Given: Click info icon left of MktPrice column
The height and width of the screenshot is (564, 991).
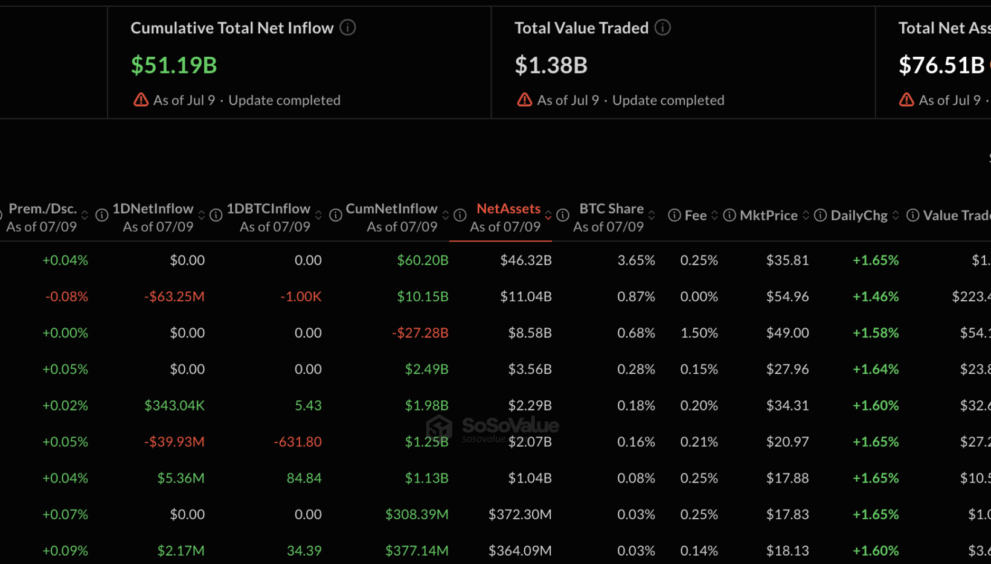Looking at the screenshot, I should point(729,216).
